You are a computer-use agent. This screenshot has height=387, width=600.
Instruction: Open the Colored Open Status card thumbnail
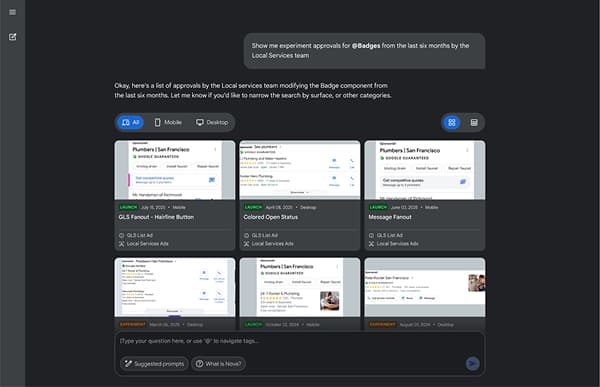(300, 170)
